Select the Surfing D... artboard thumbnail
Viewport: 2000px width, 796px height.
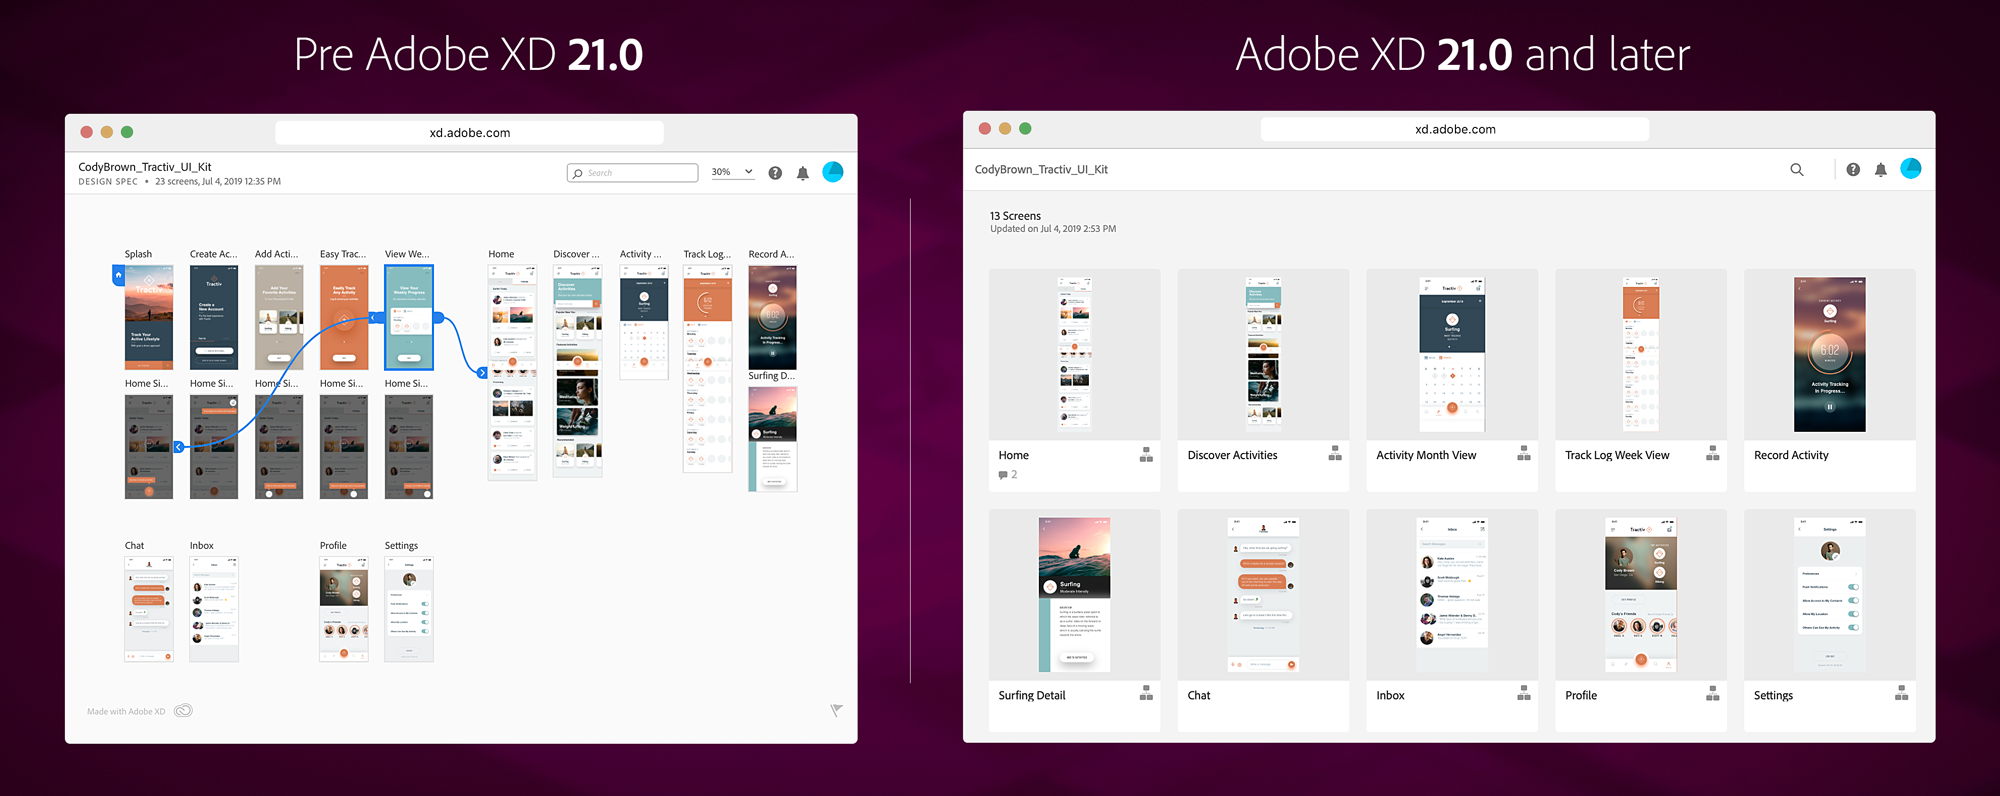pyautogui.click(x=773, y=440)
